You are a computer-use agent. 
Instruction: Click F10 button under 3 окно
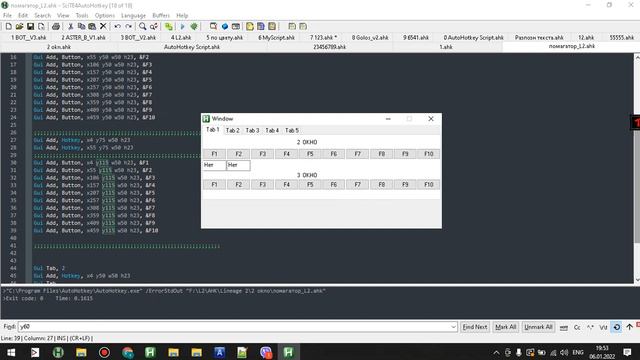(429, 184)
